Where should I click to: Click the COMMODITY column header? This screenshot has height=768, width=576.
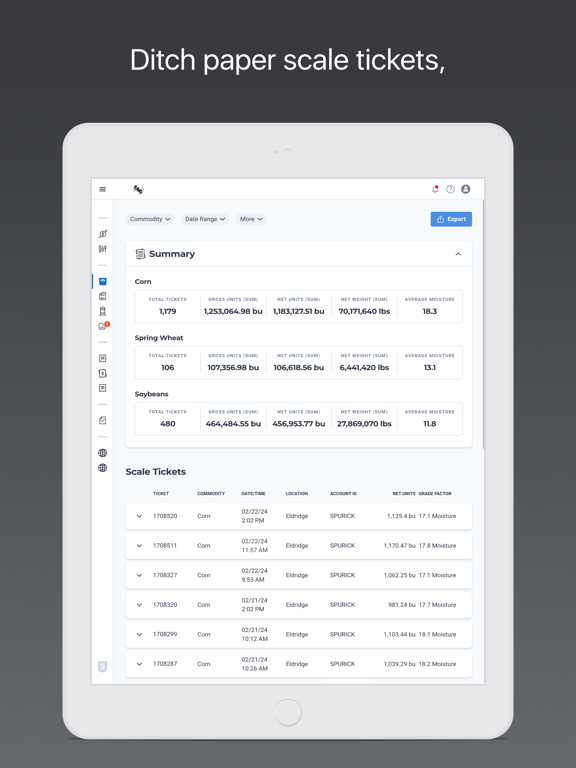(211, 494)
